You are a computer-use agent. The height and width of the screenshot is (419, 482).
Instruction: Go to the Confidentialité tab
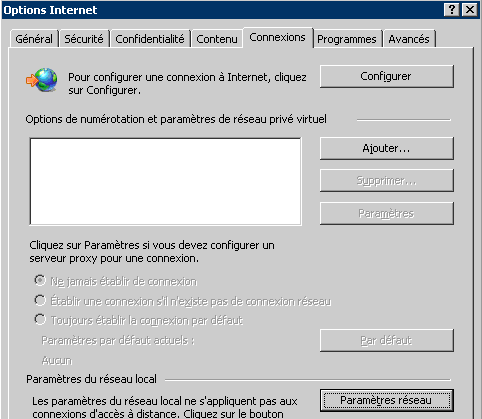[x=150, y=39]
